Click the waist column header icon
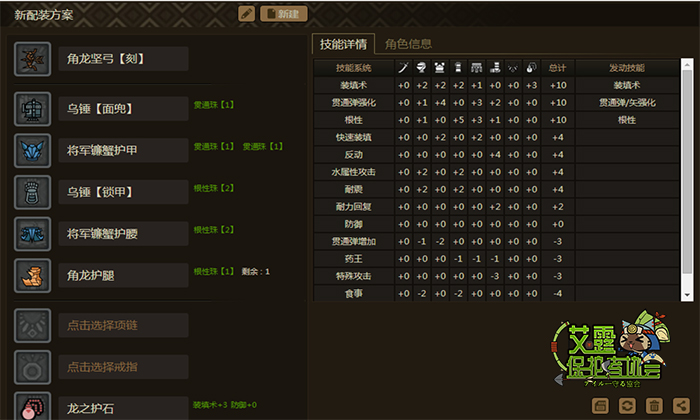The width and height of the screenshot is (700, 420). (x=476, y=68)
